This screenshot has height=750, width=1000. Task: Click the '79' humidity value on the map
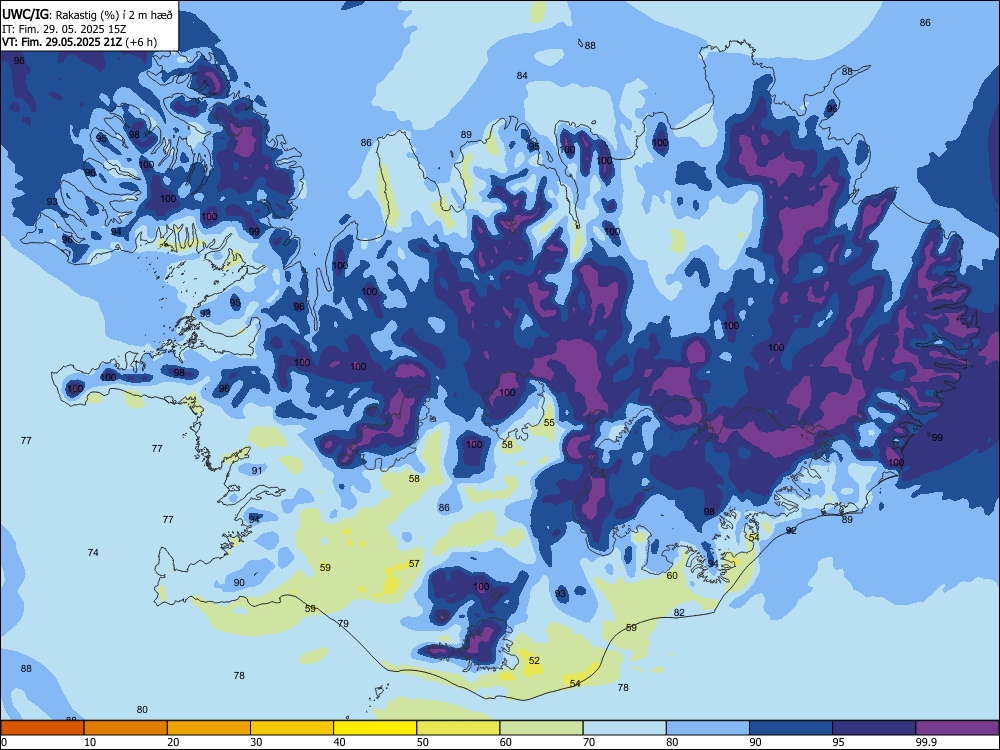tap(343, 623)
